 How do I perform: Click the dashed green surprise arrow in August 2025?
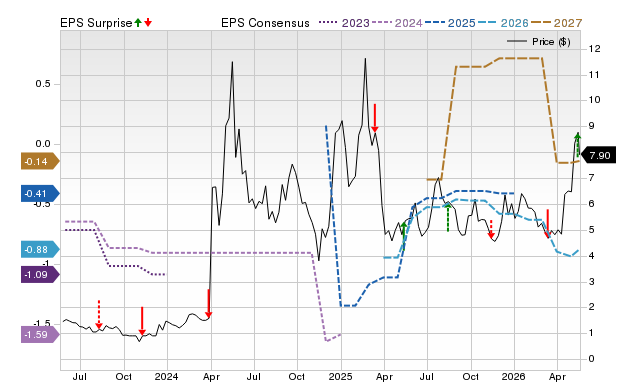click(x=448, y=217)
